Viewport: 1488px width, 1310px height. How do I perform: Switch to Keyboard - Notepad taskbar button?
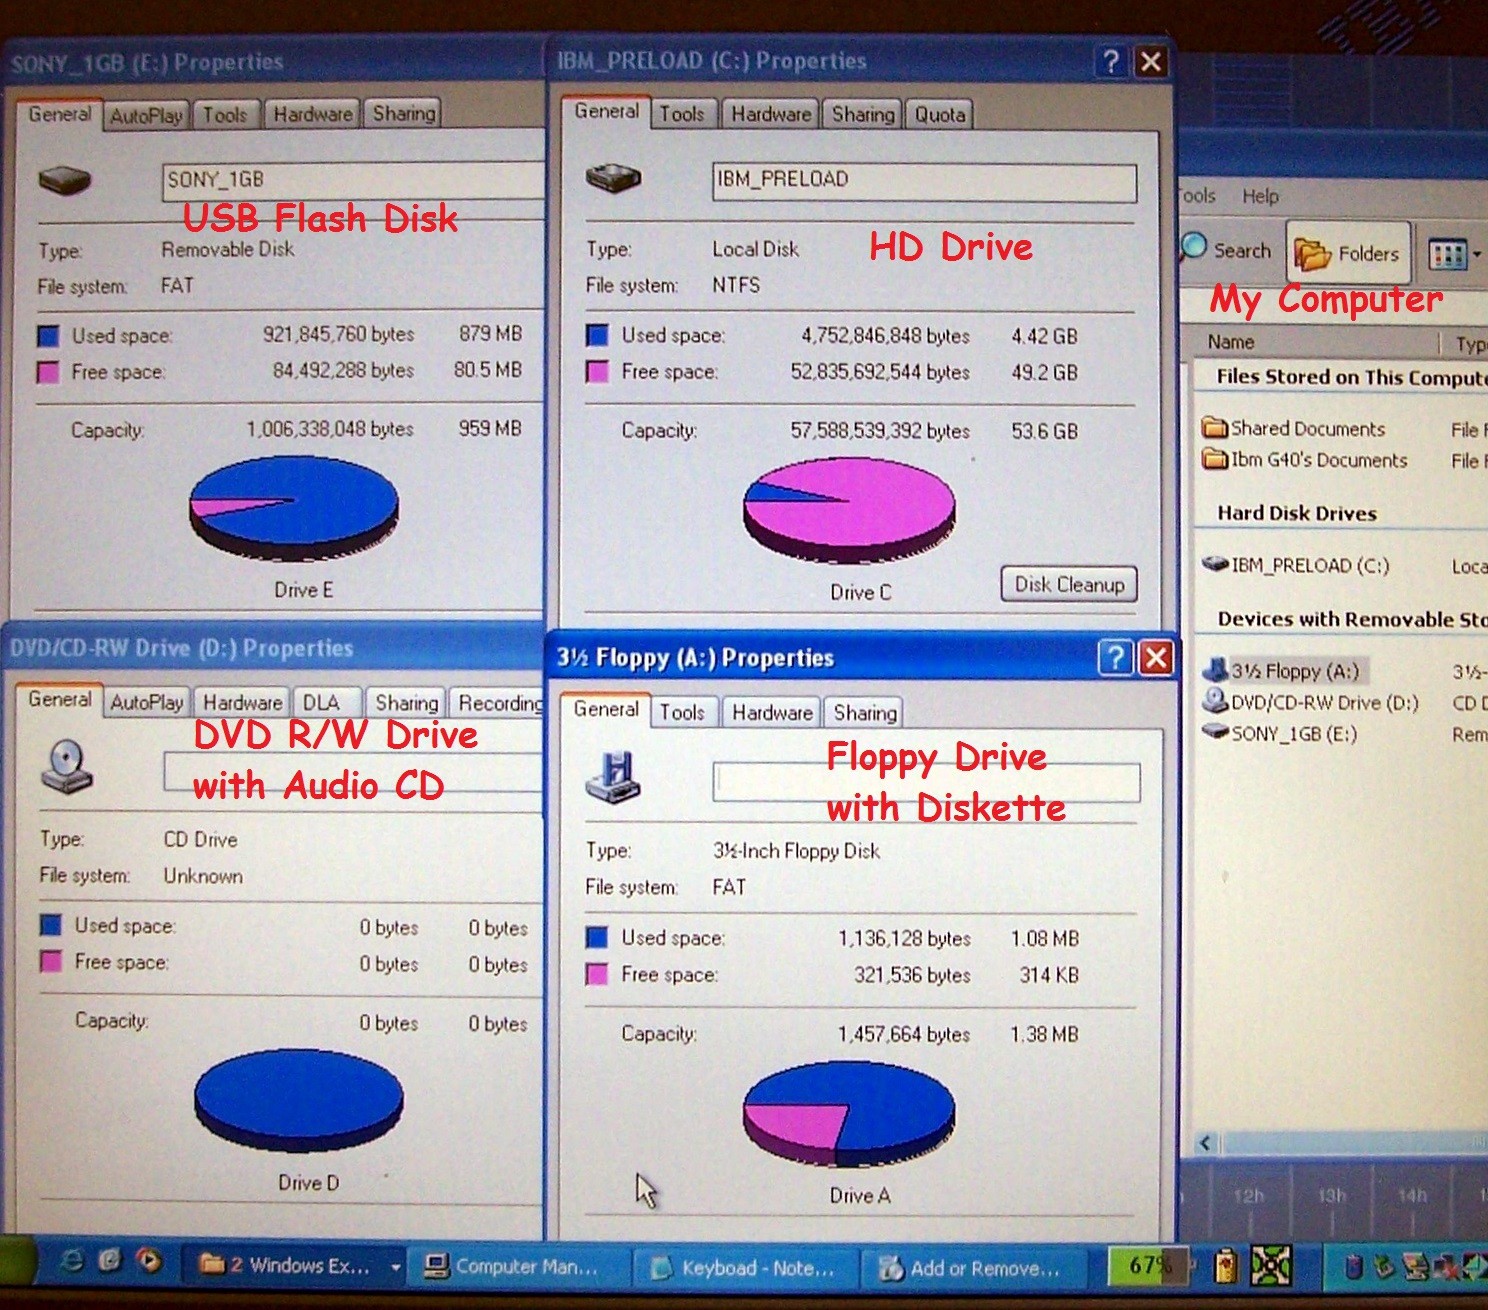[x=744, y=1268]
